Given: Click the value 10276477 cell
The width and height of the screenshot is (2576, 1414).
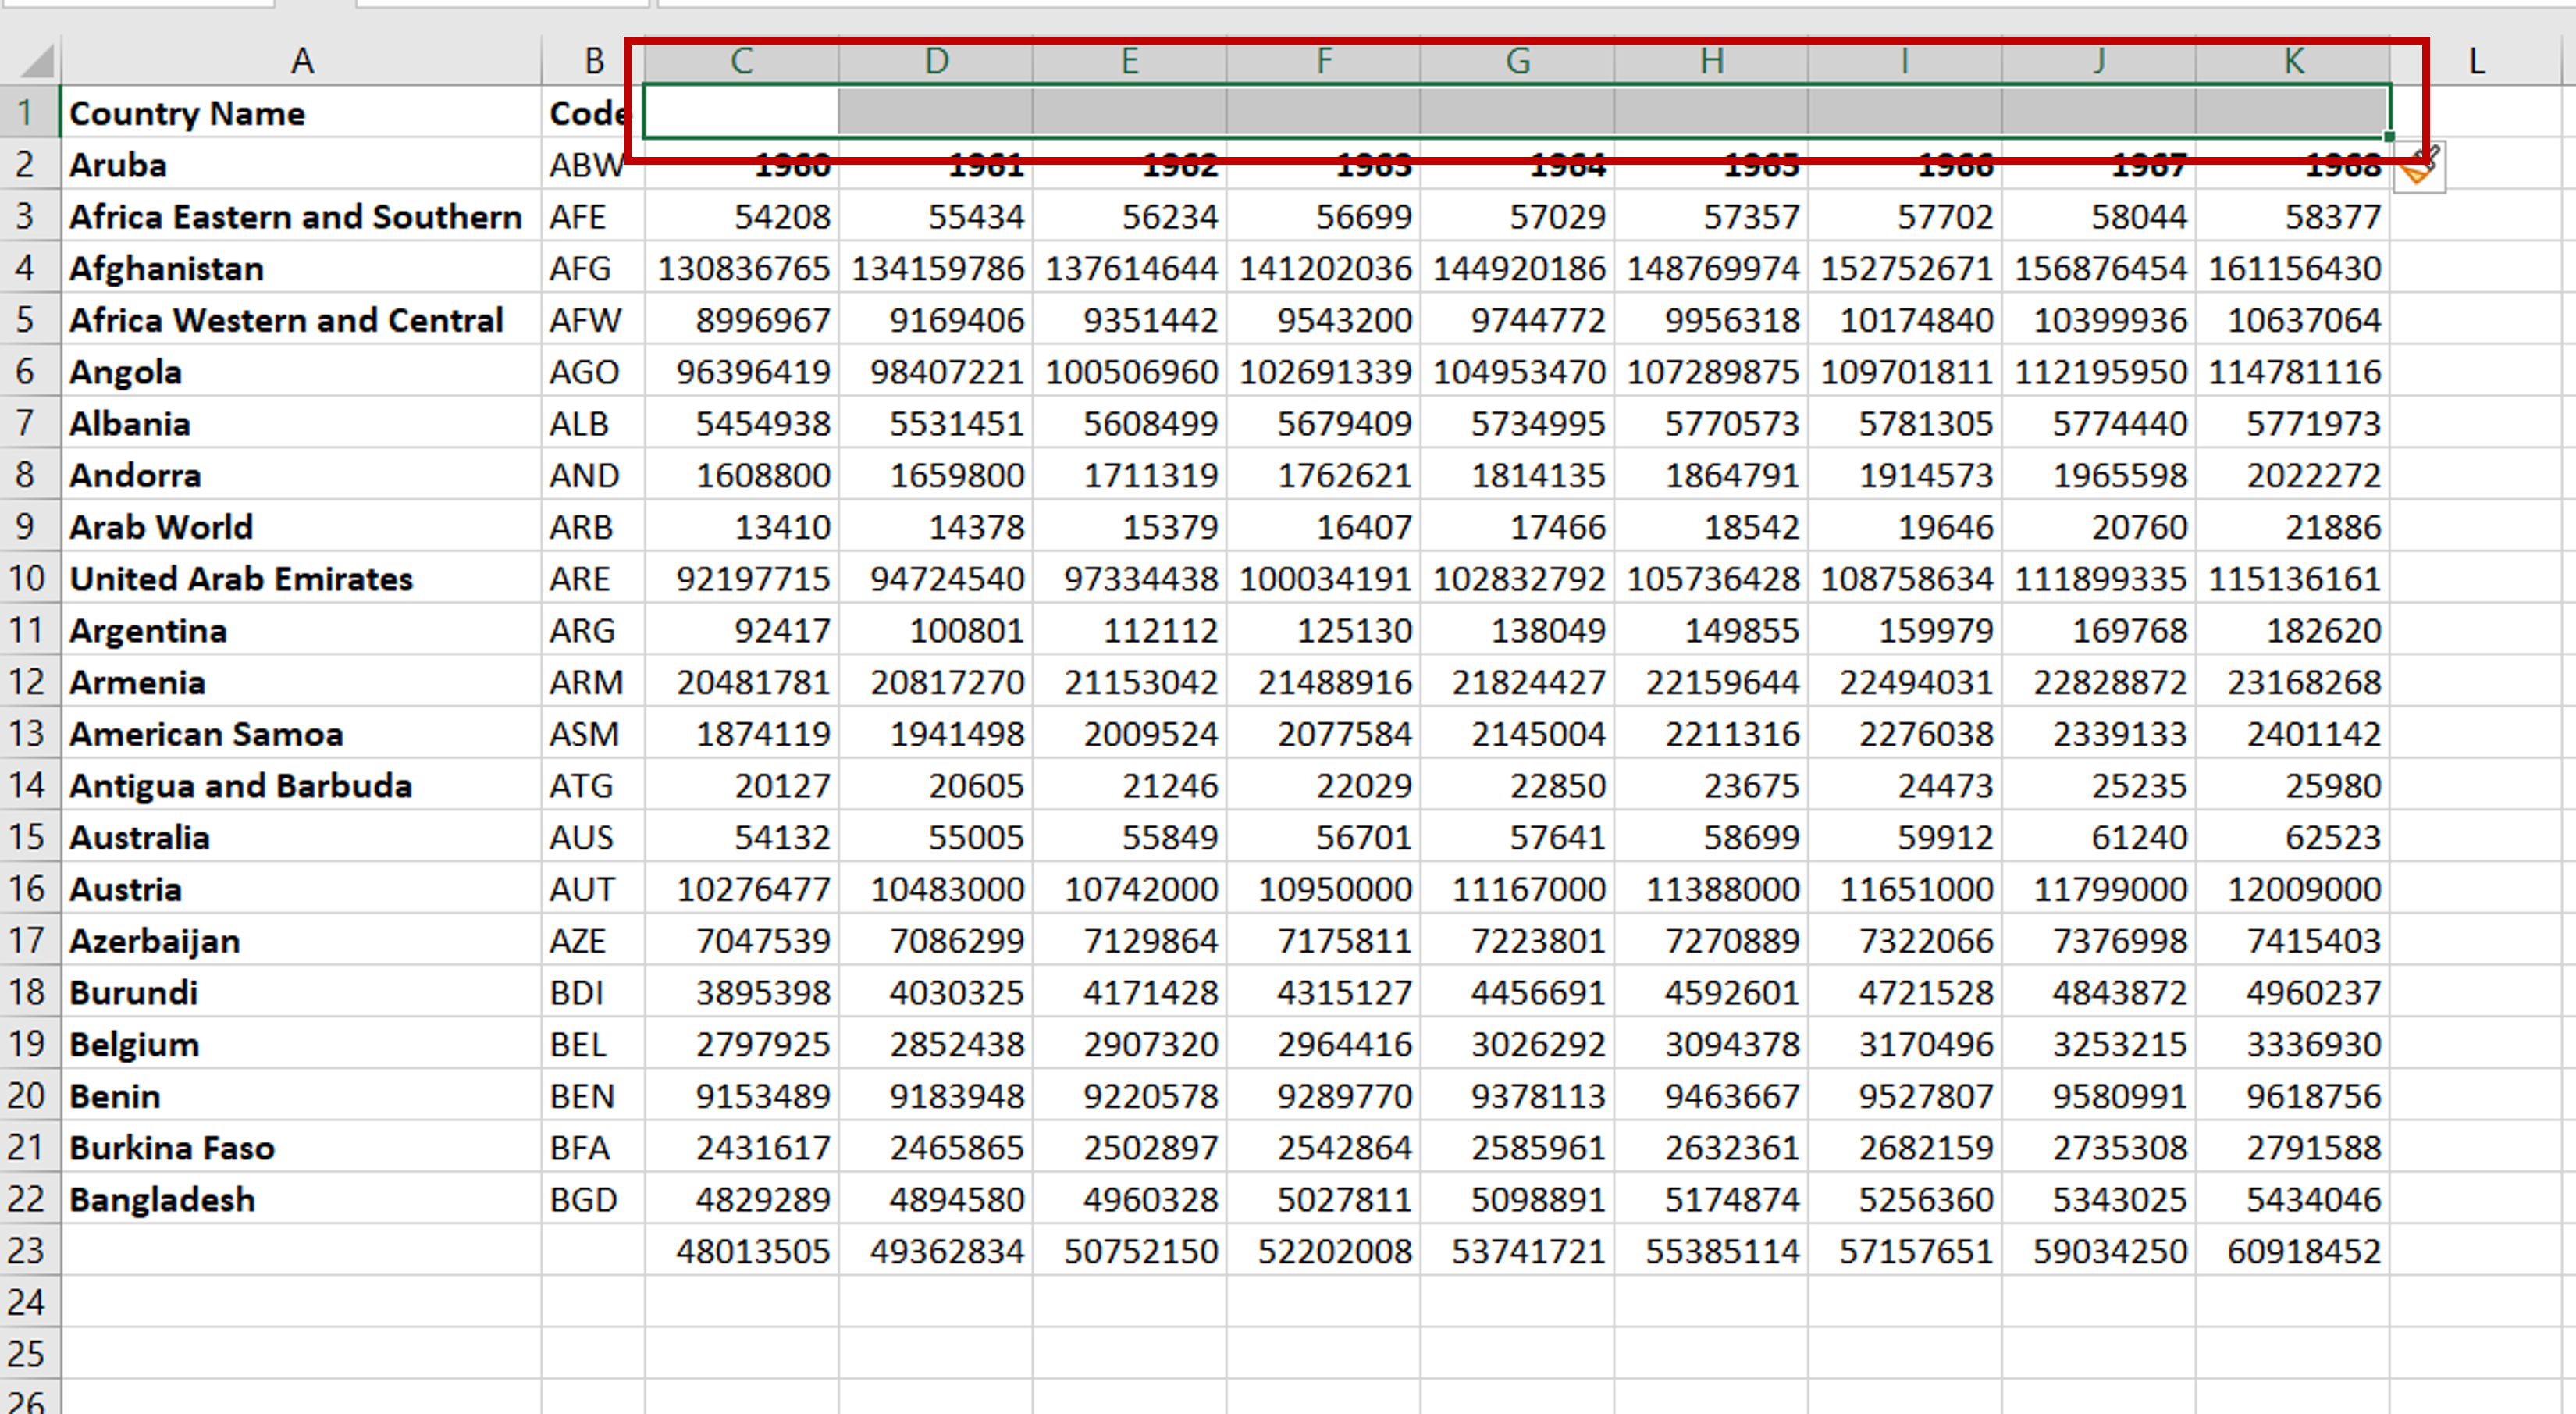Looking at the screenshot, I should 741,888.
